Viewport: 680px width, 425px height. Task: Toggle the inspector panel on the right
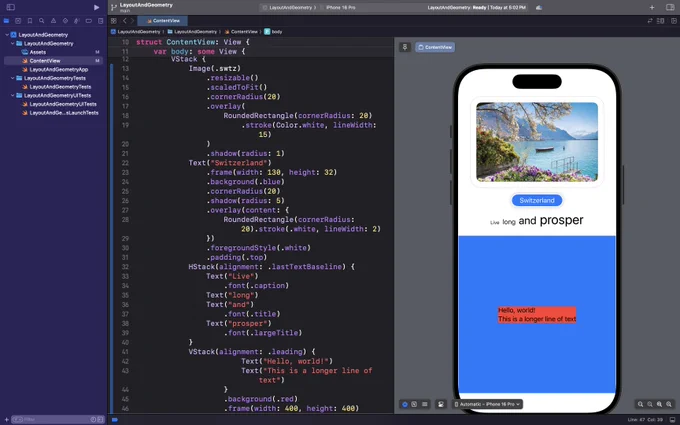coord(670,7)
